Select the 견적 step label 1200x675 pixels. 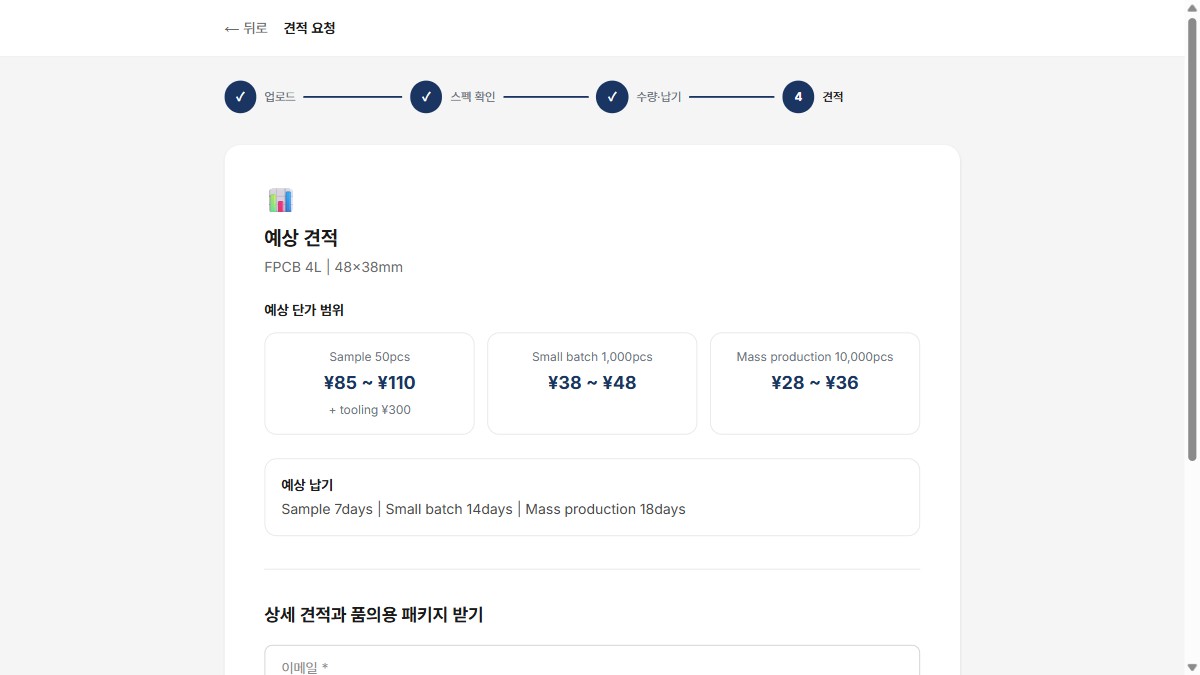coord(833,97)
